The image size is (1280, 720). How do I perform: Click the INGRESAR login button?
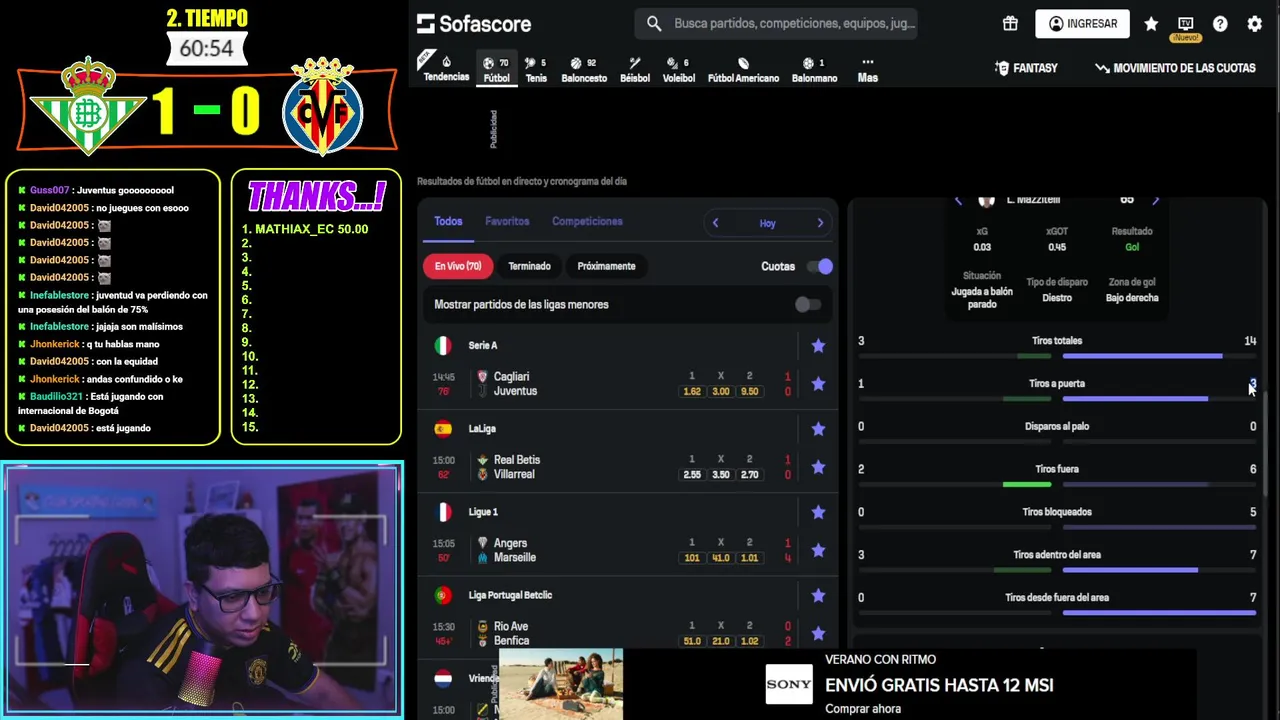[1082, 24]
